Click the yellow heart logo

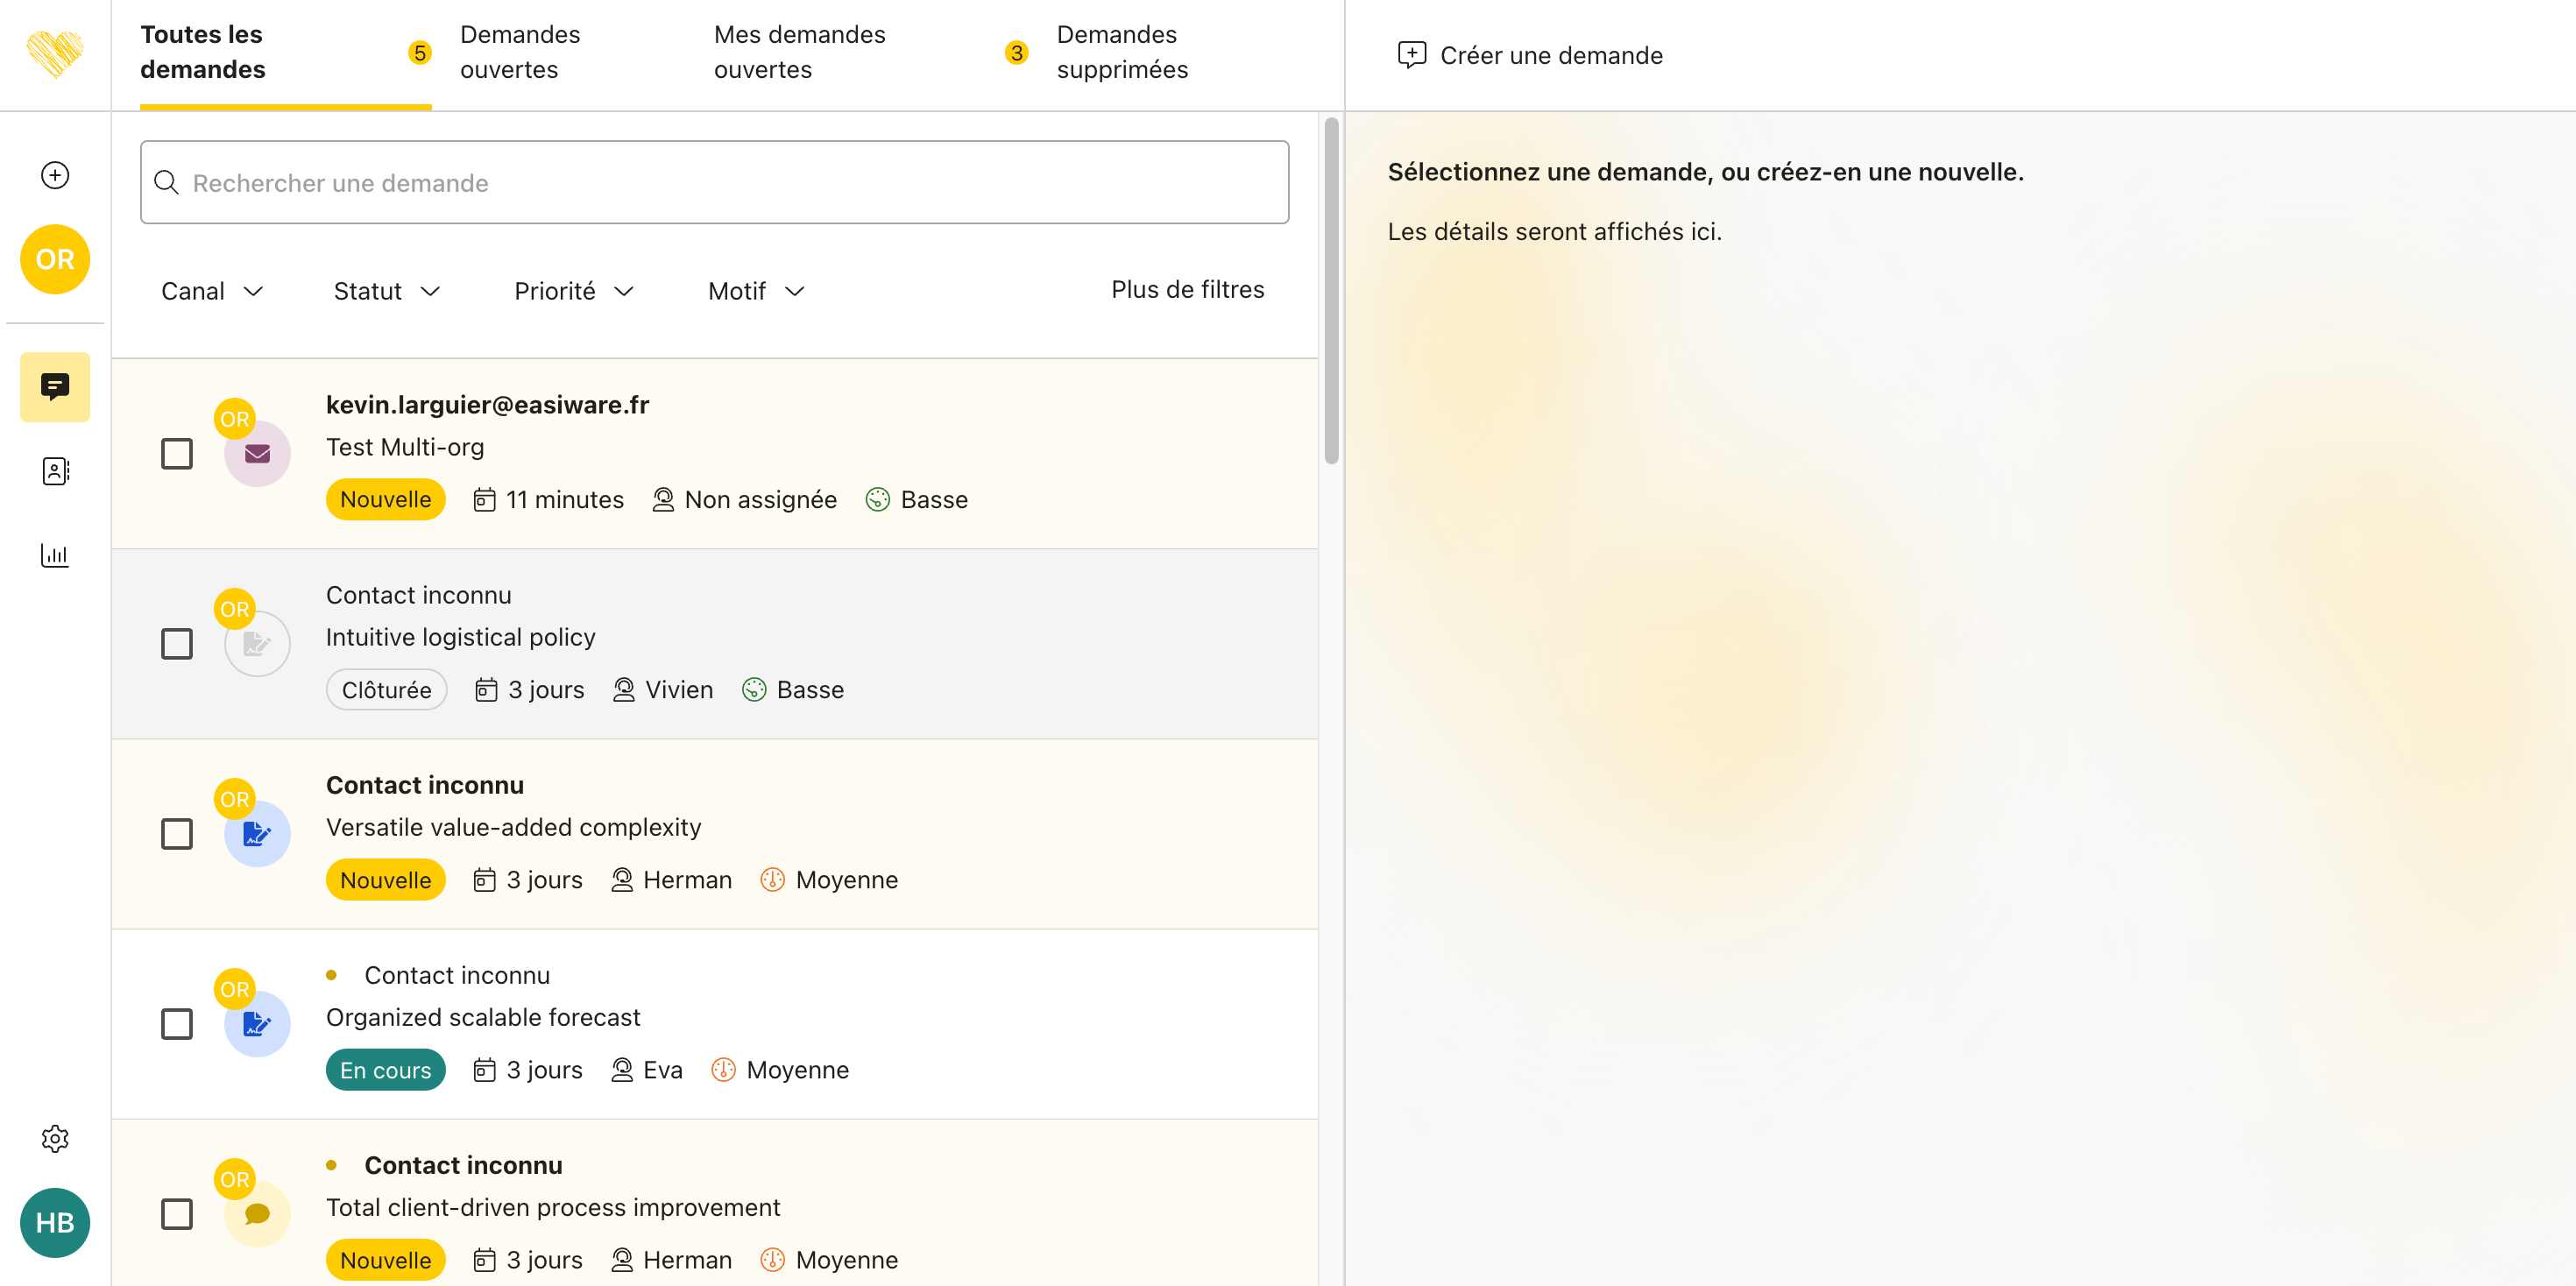point(55,54)
